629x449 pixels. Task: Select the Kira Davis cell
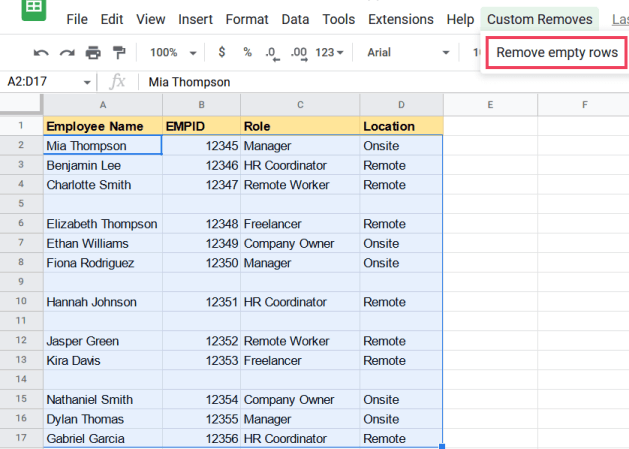point(103,360)
